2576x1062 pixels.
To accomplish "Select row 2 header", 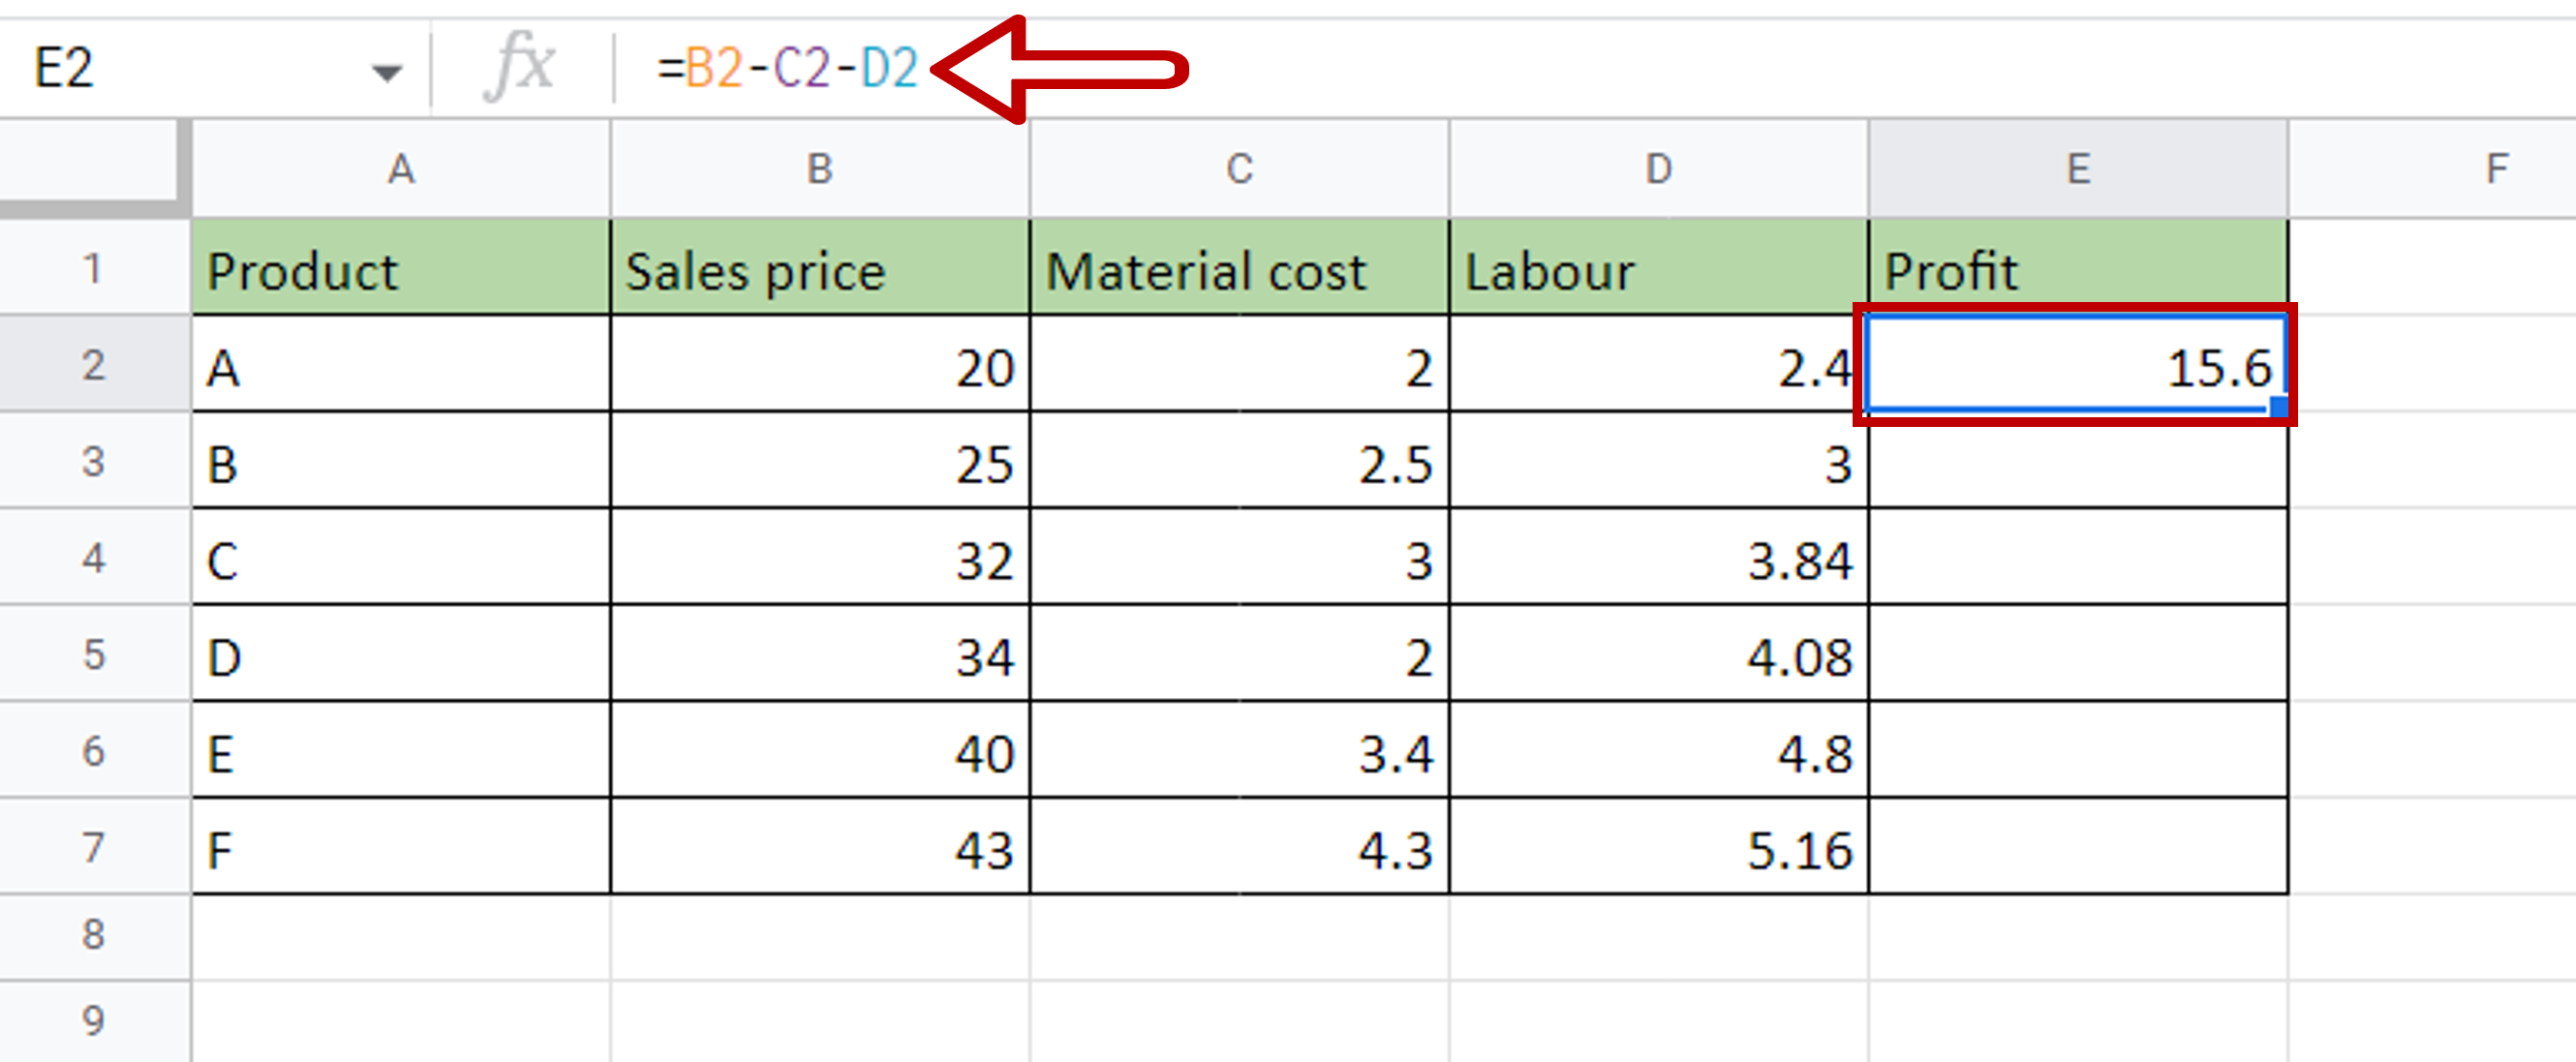I will pyautogui.click(x=94, y=365).
